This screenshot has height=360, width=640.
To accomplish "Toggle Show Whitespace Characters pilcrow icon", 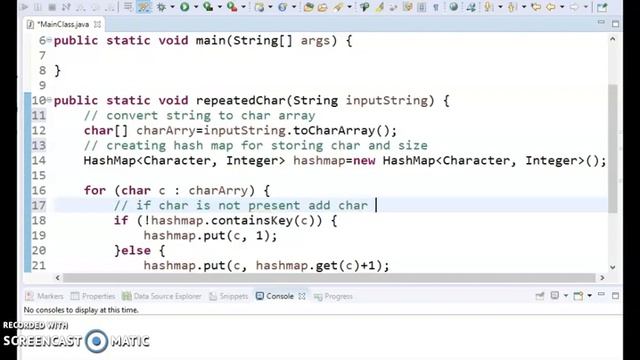I will click(436, 7).
